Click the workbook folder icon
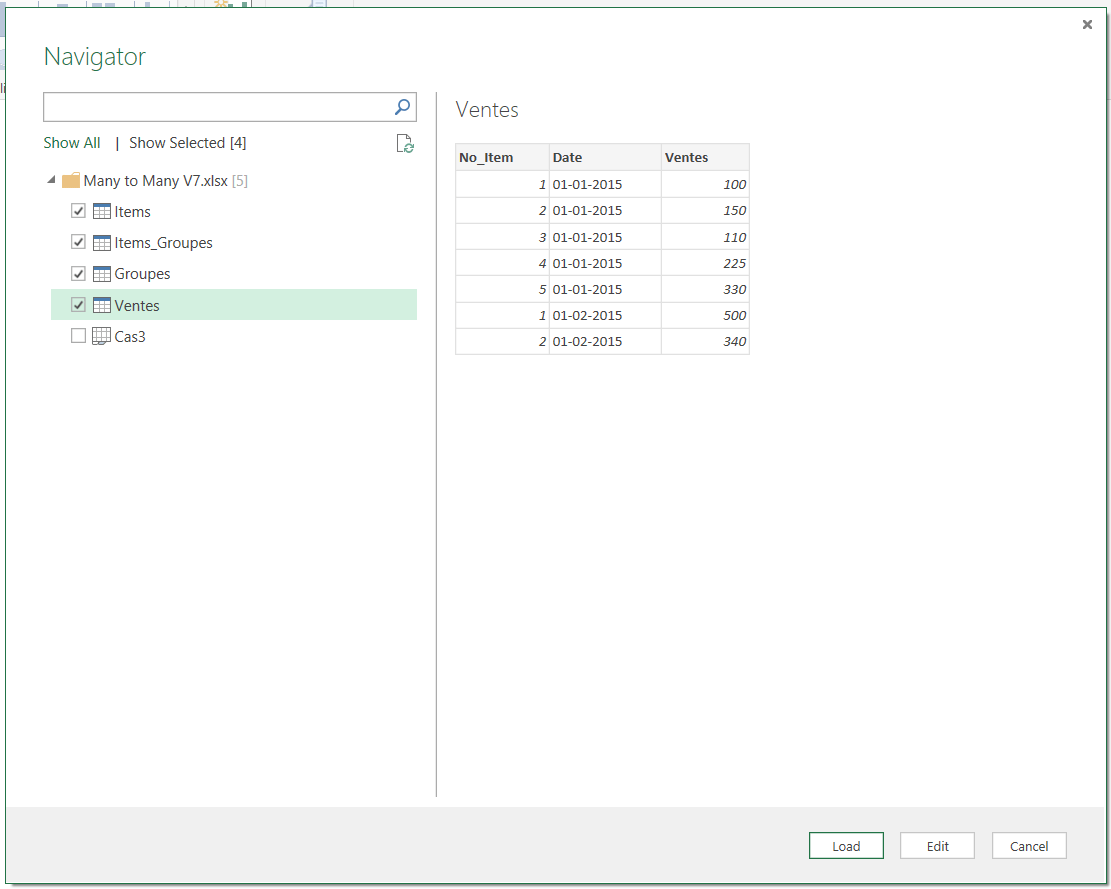This screenshot has height=889, width=1111. [70, 181]
